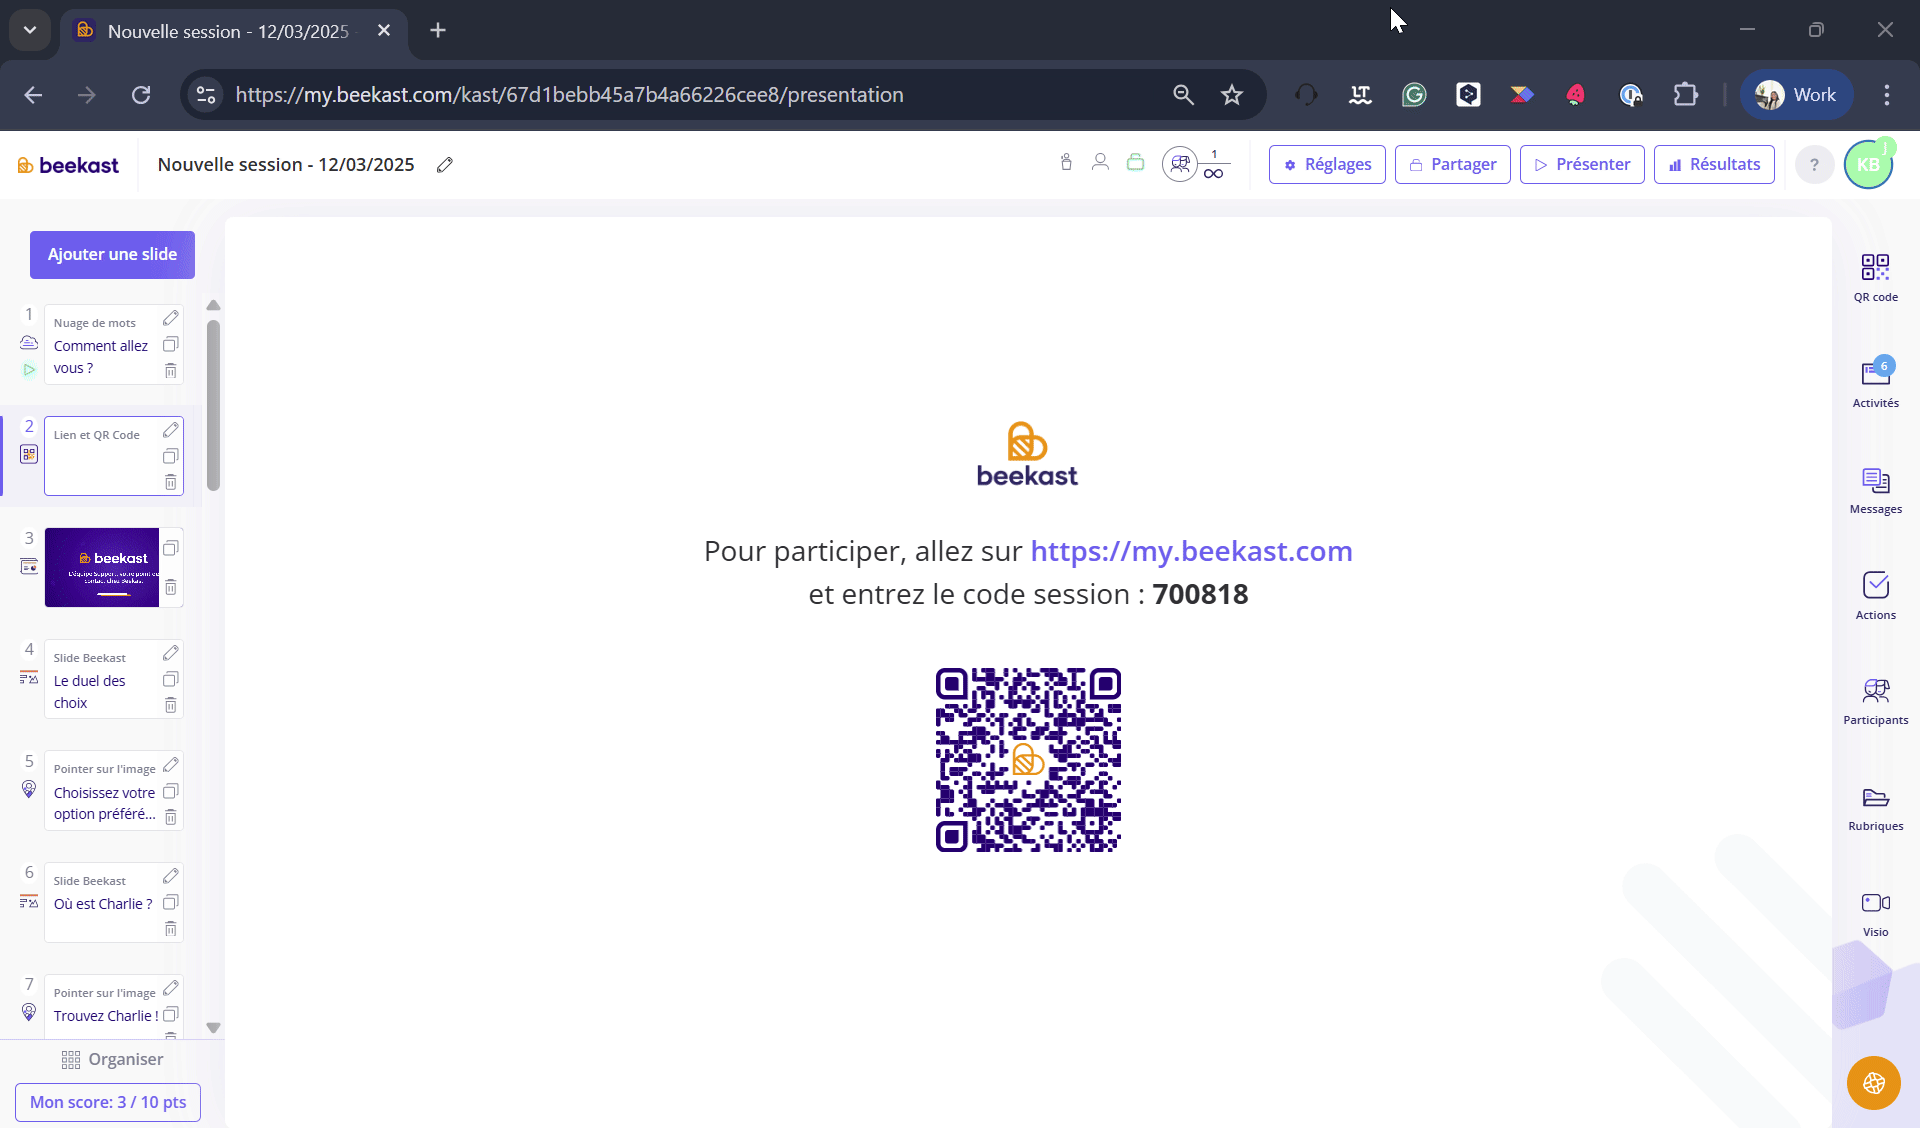Screen dimensions: 1920x1128
Task: View Résultats
Action: pyautogui.click(x=1714, y=165)
